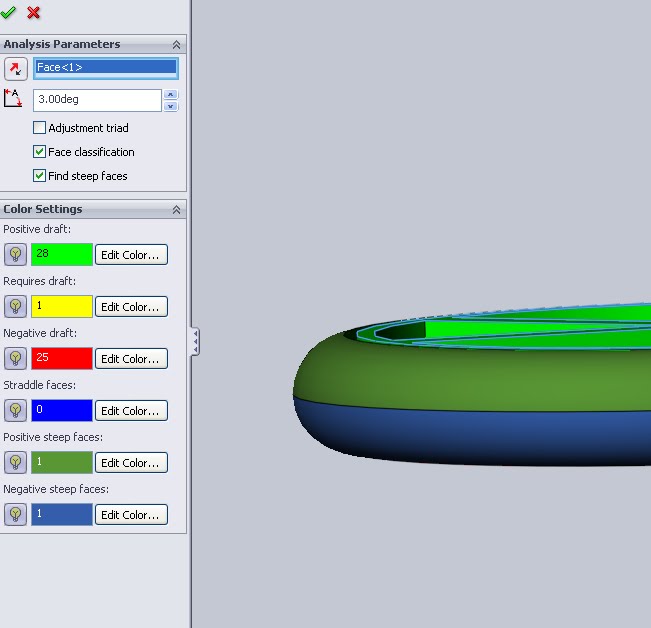Increase the draft angle with up spinner
Viewport: 651px width, 628px height.
(x=171, y=94)
